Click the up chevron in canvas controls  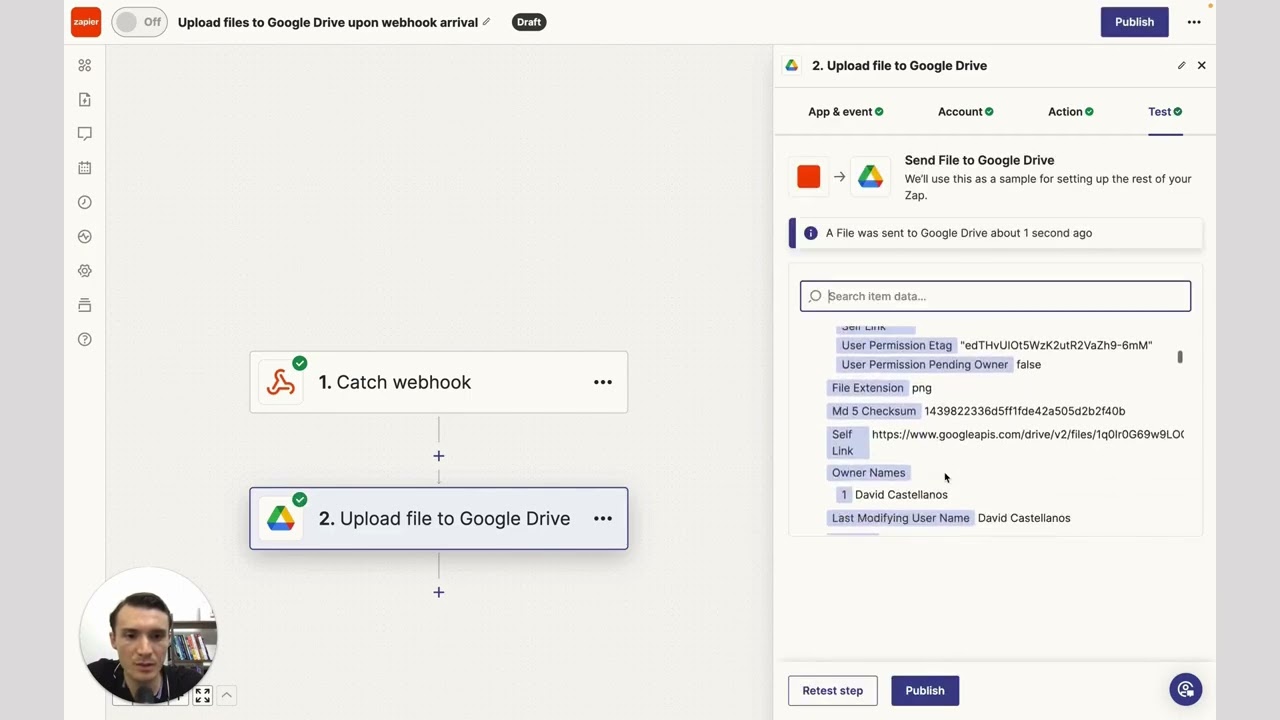(x=227, y=695)
